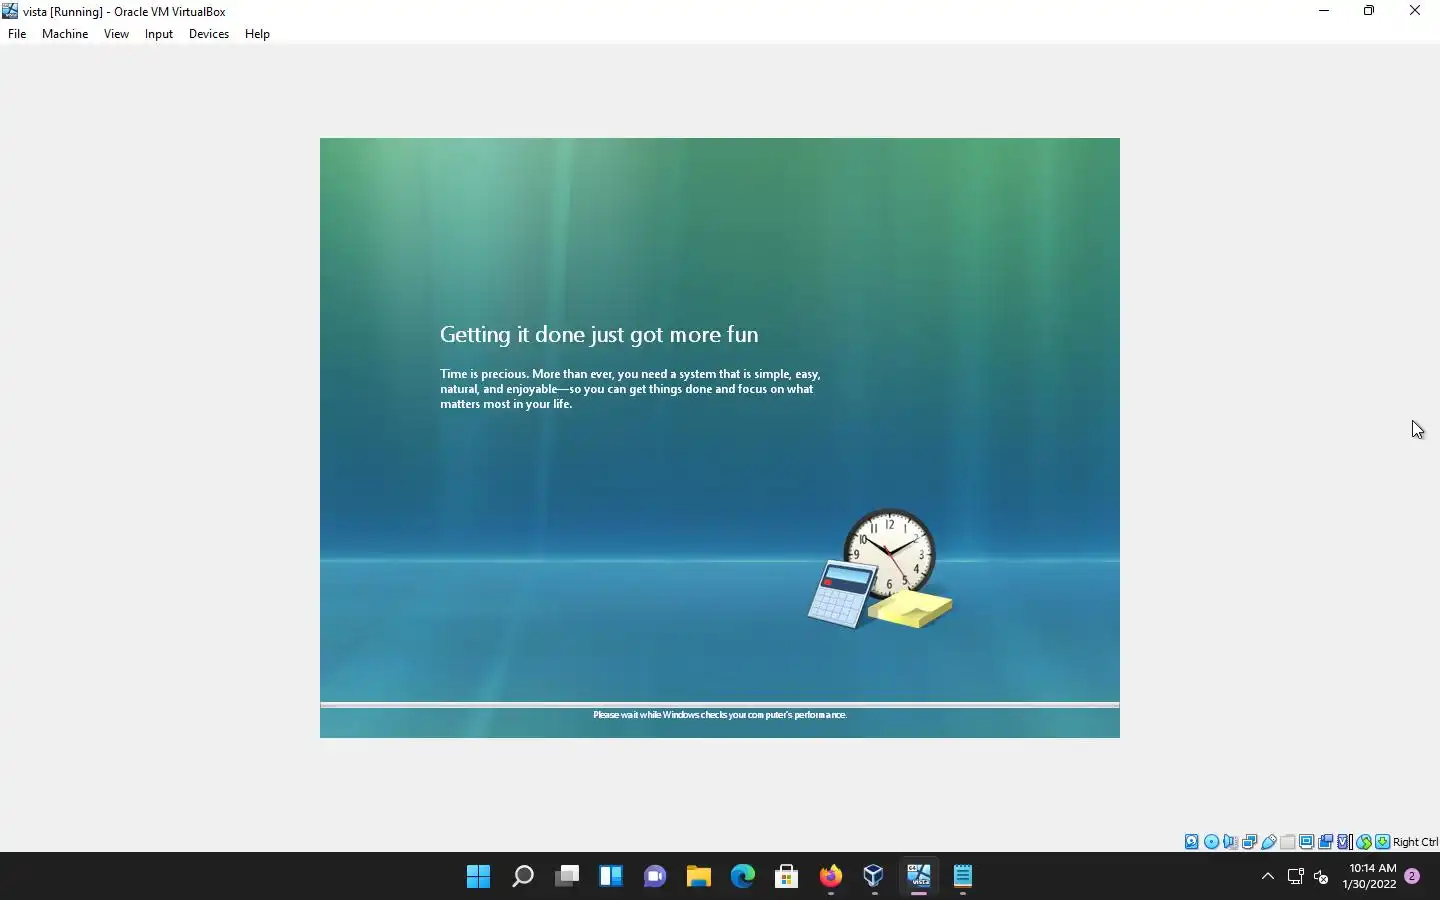The width and height of the screenshot is (1440, 900).
Task: Close the vista VM window
Action: [1415, 11]
